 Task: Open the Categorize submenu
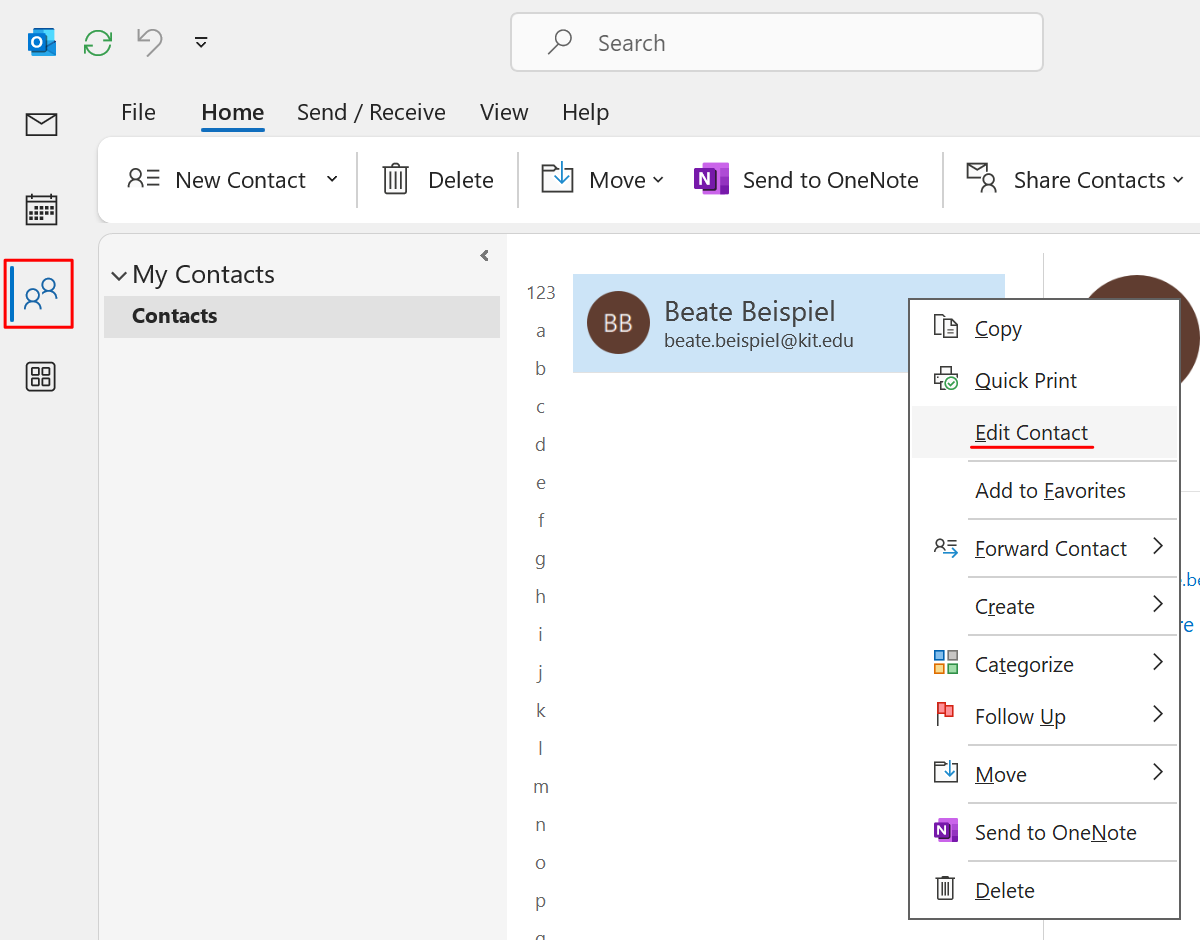click(1044, 664)
